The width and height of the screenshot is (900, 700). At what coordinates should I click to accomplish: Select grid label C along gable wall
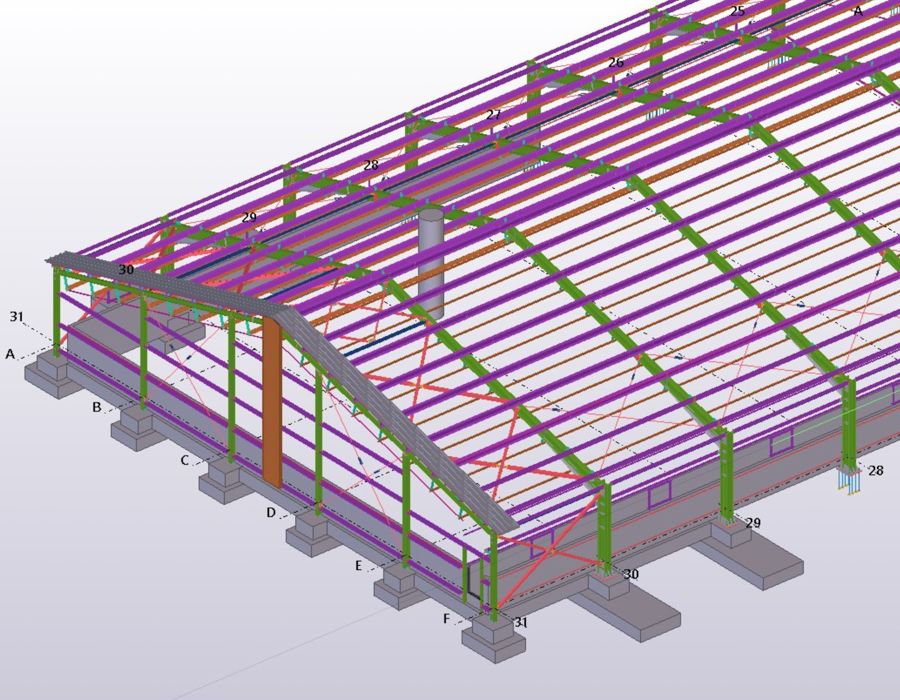tap(185, 460)
